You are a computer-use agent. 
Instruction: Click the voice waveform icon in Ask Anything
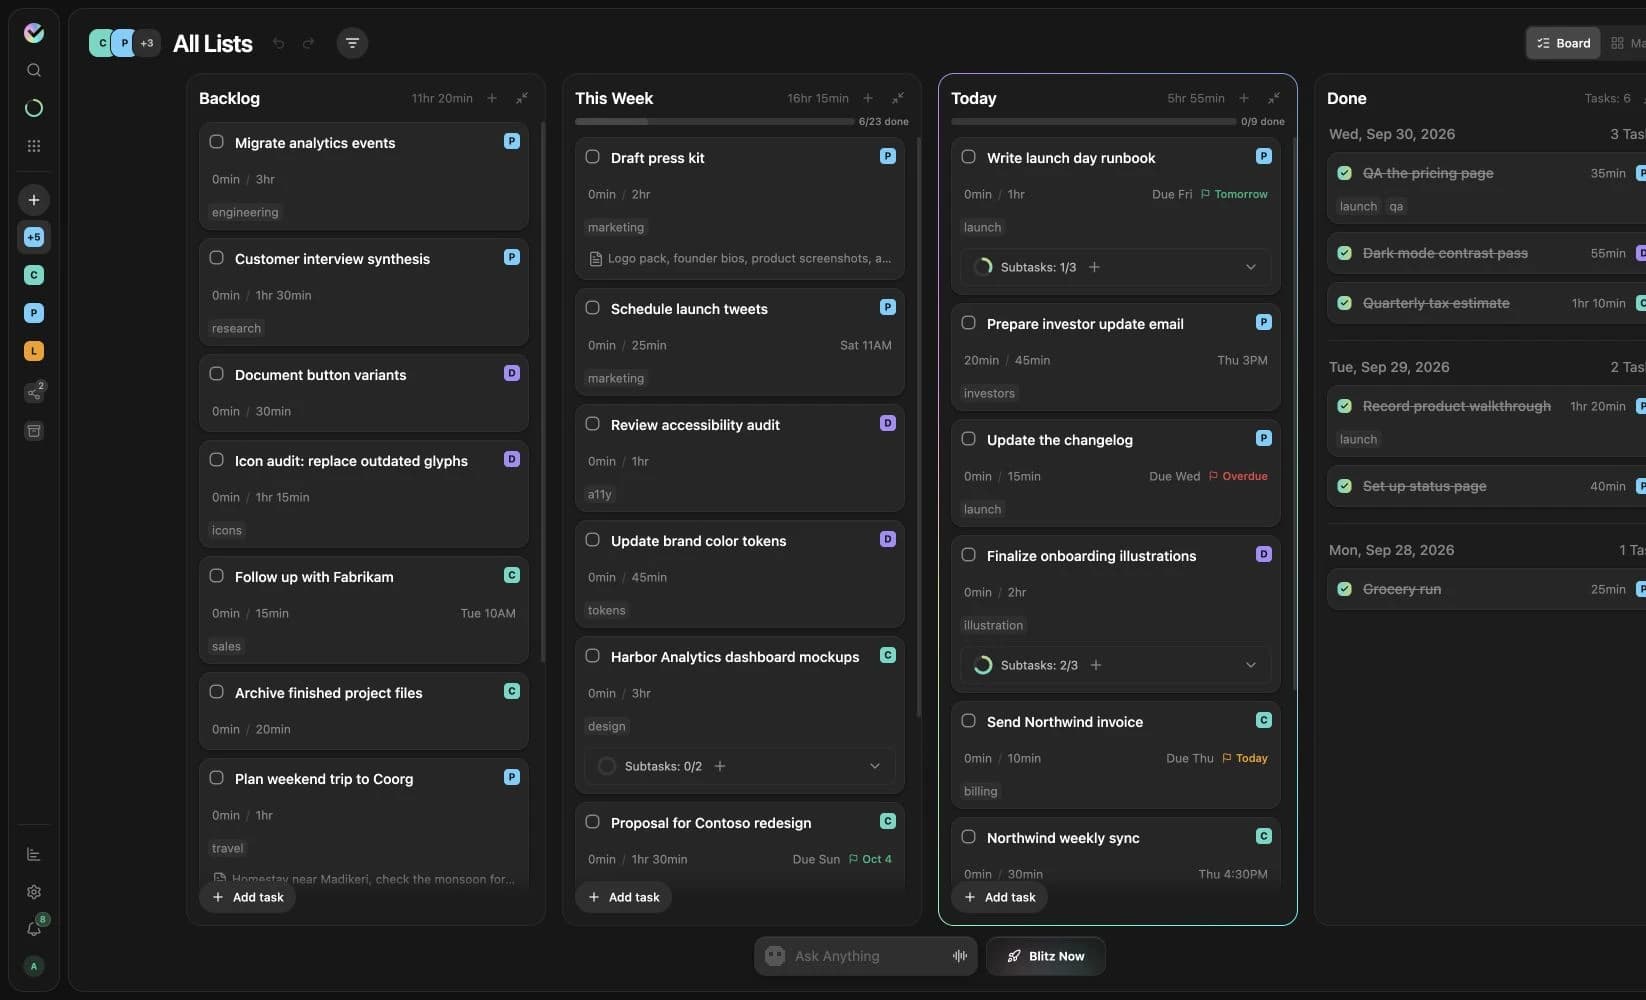(x=960, y=956)
